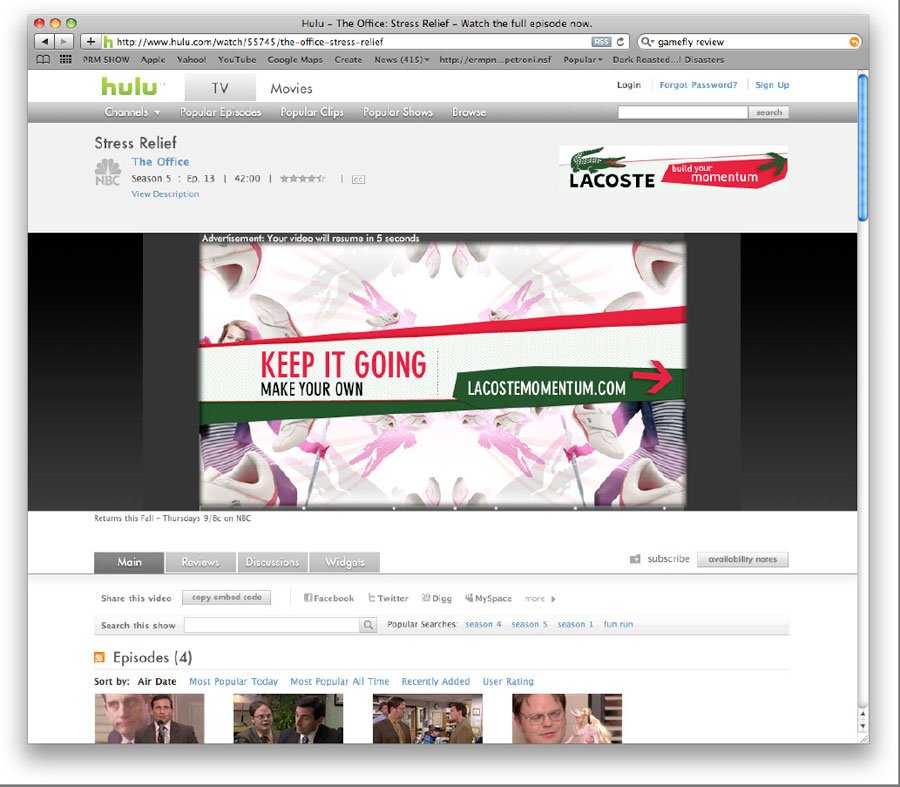Open the YouTube bookmark
Viewport: 900px width, 787px height.
(x=237, y=60)
